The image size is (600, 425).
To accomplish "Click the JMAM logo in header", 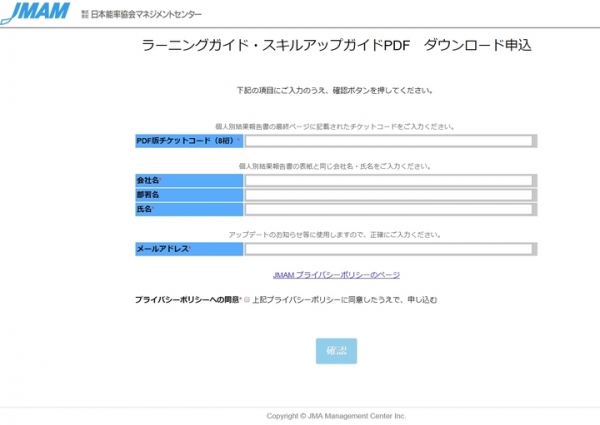I will [x=35, y=13].
